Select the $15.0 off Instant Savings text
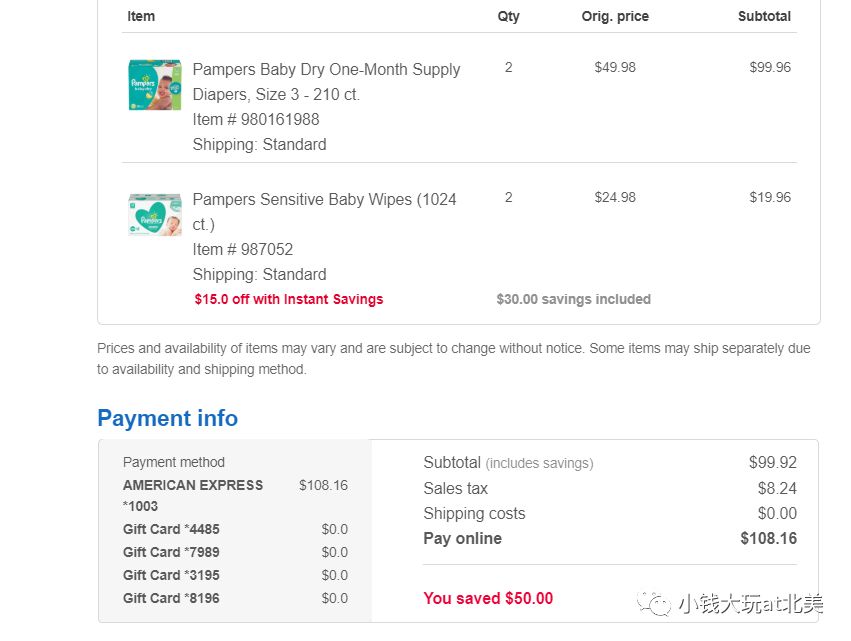This screenshot has width=851, height=641. point(289,299)
